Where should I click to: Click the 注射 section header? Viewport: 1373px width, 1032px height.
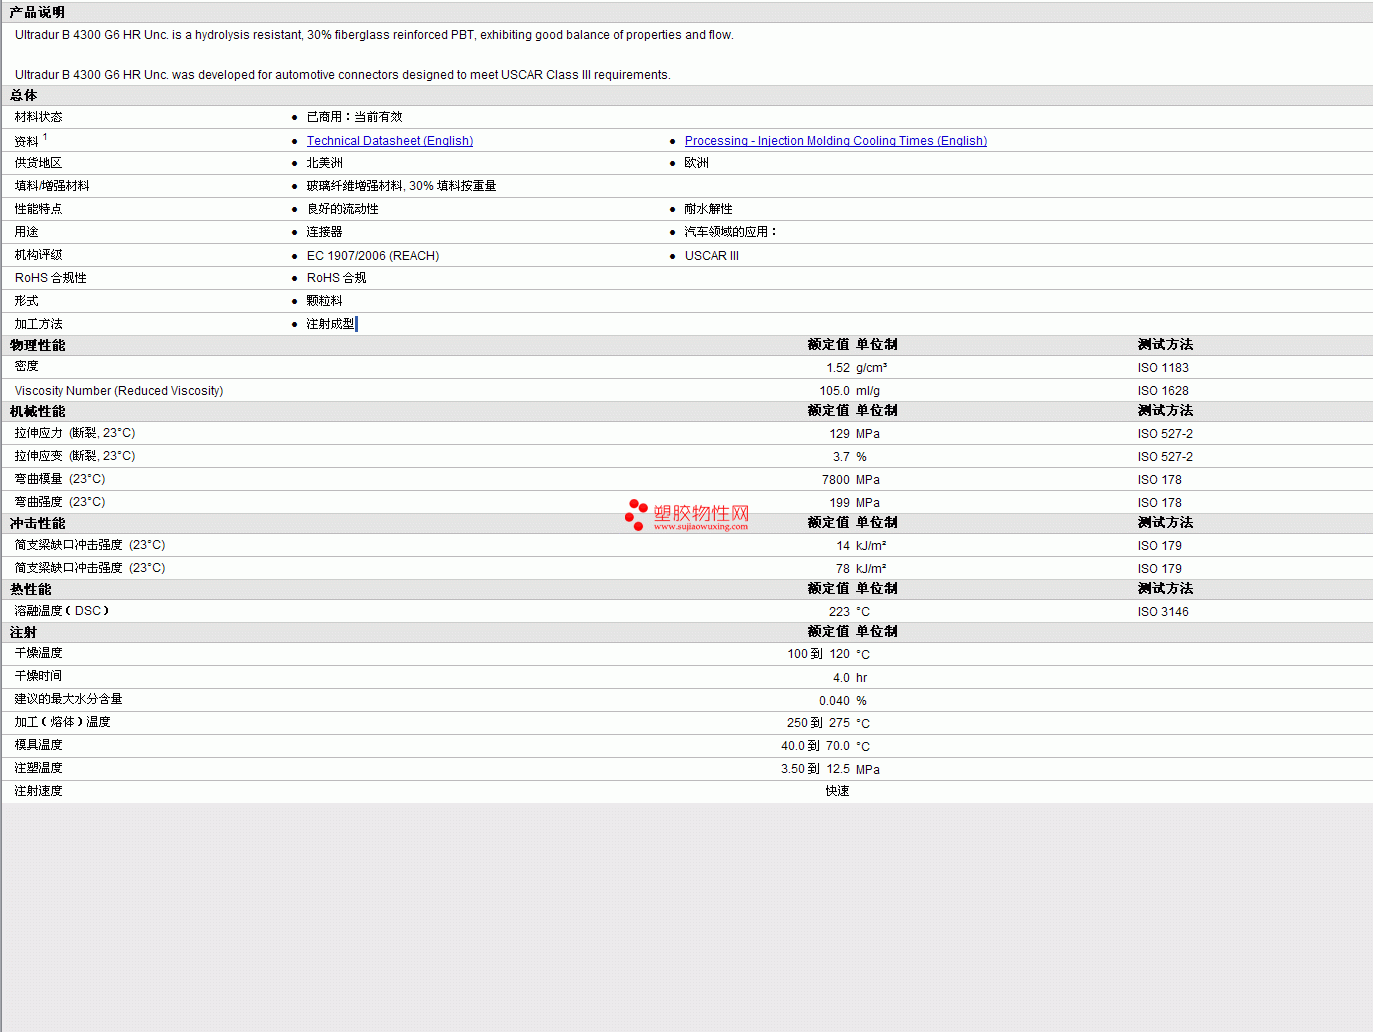[x=24, y=632]
